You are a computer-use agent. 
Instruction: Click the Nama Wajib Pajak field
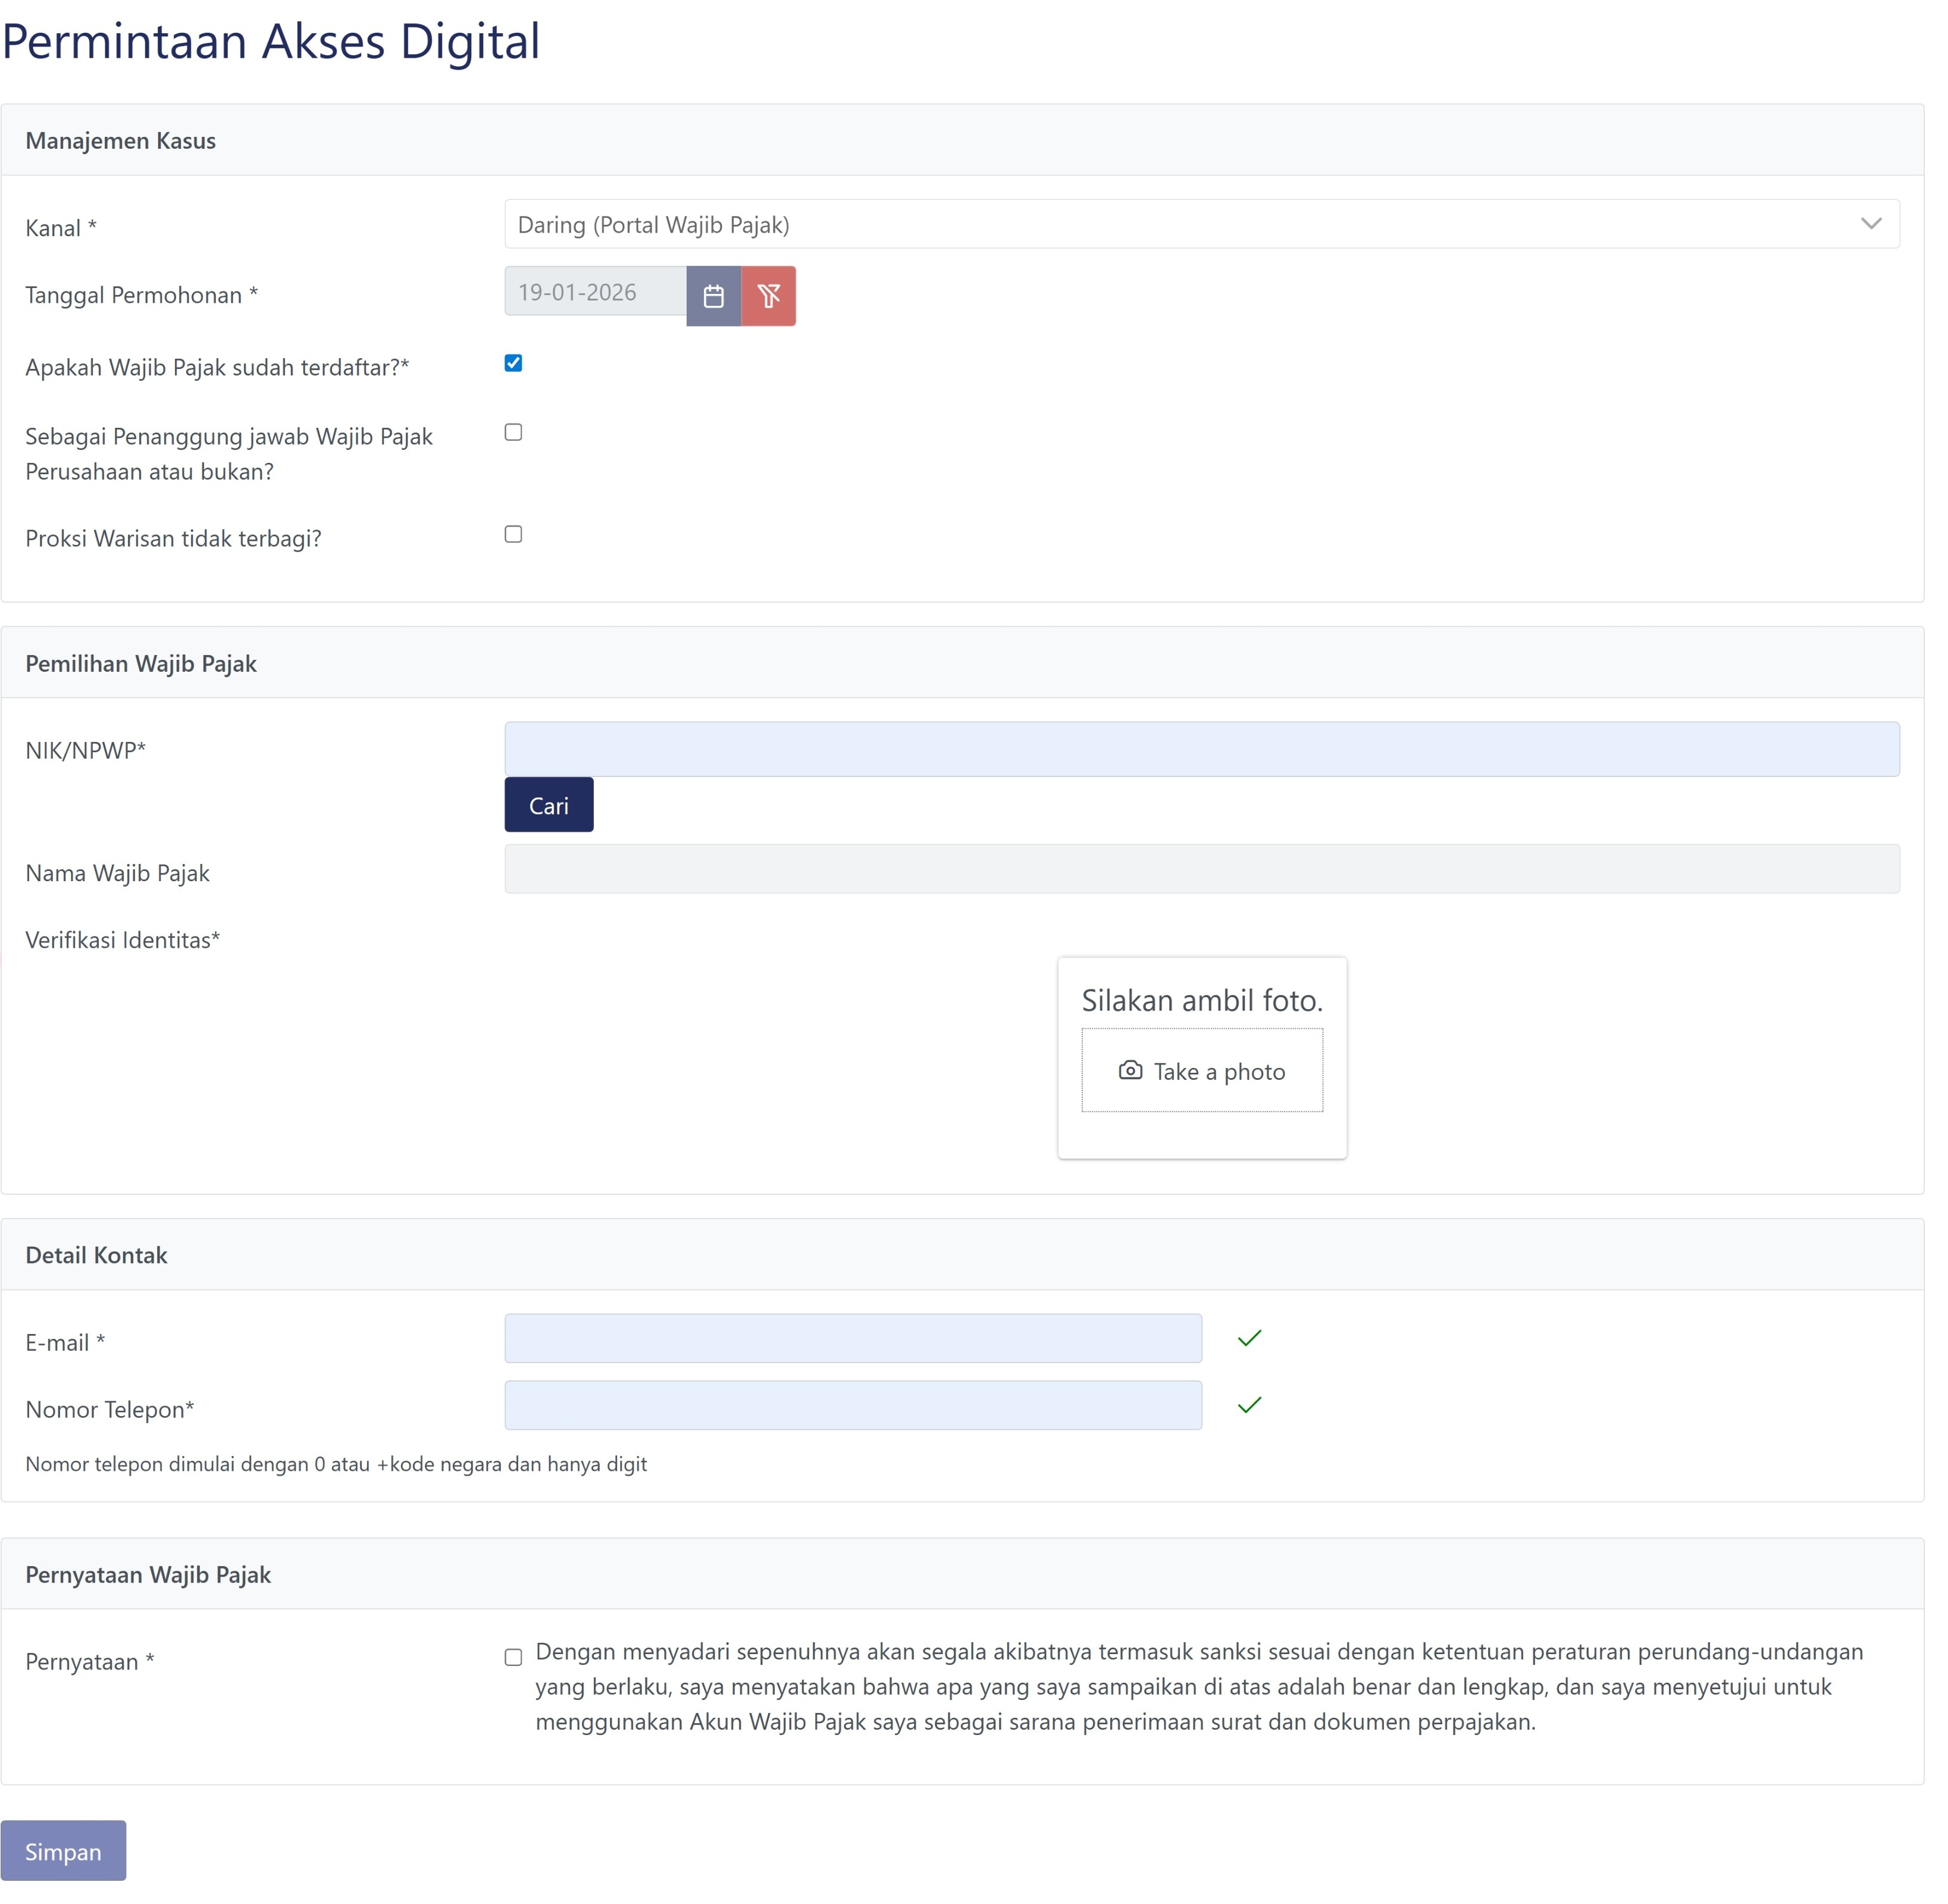coord(1201,869)
